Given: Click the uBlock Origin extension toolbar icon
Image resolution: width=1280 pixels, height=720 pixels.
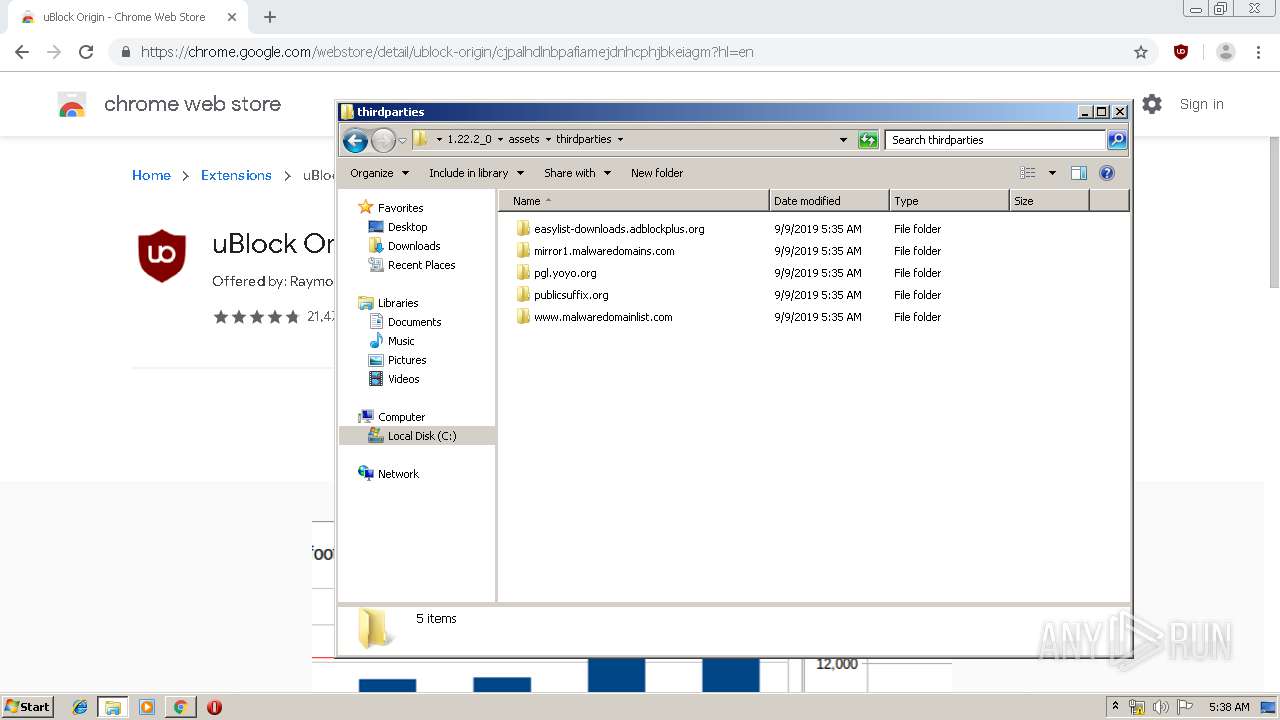Looking at the screenshot, I should (1181, 52).
